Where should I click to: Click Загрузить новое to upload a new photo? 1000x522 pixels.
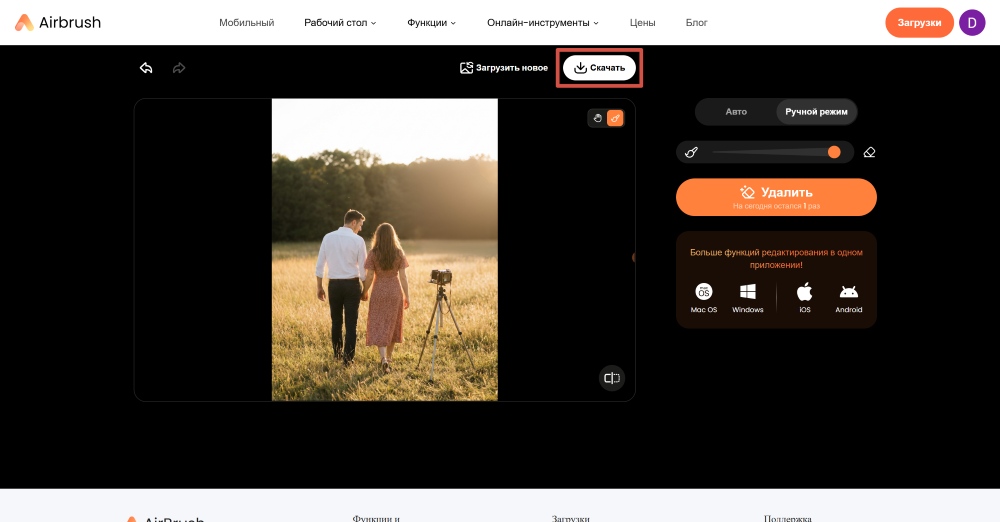point(504,68)
